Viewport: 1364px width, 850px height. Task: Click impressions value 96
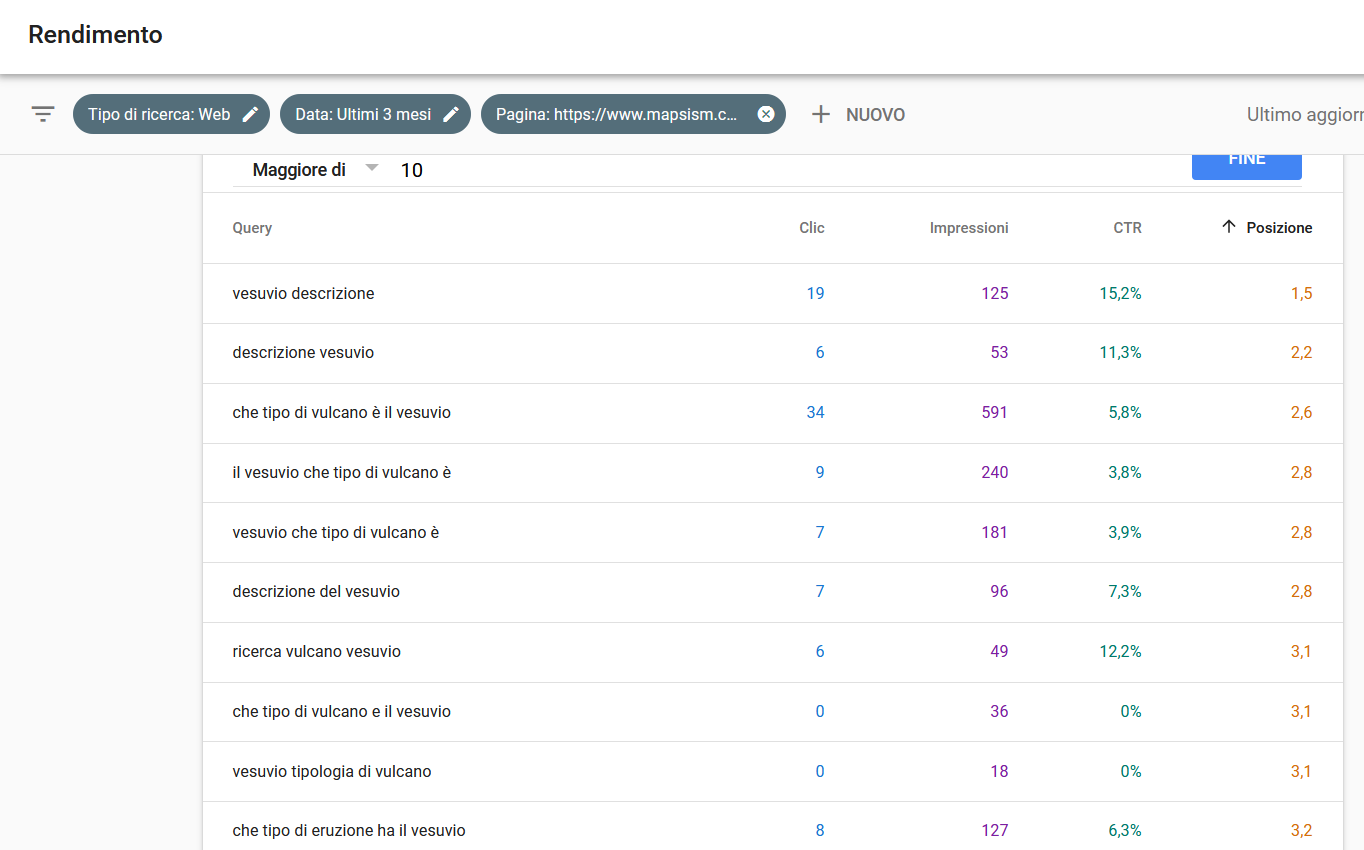[x=999, y=591]
